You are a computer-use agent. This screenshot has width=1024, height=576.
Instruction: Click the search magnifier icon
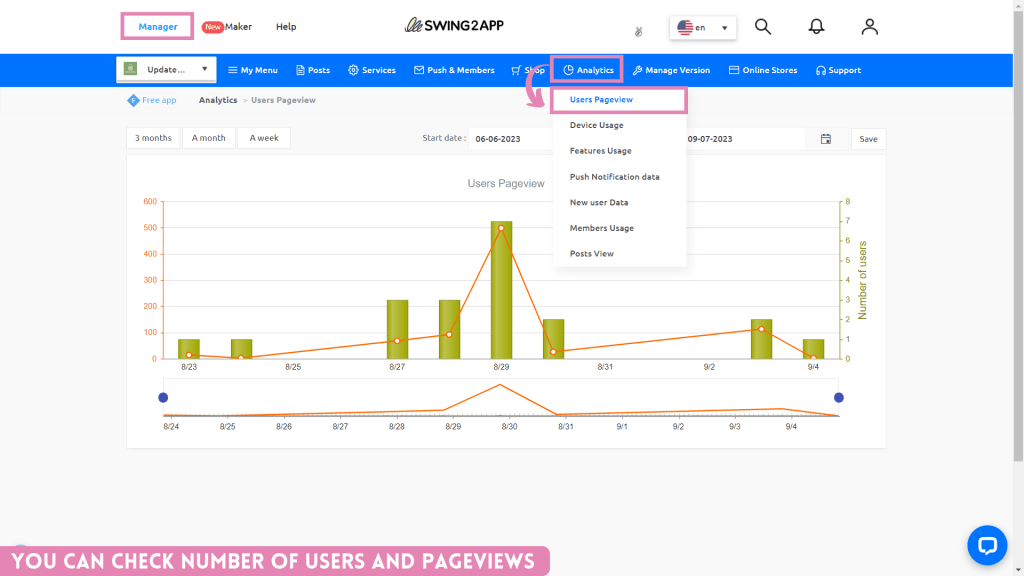[x=763, y=27]
